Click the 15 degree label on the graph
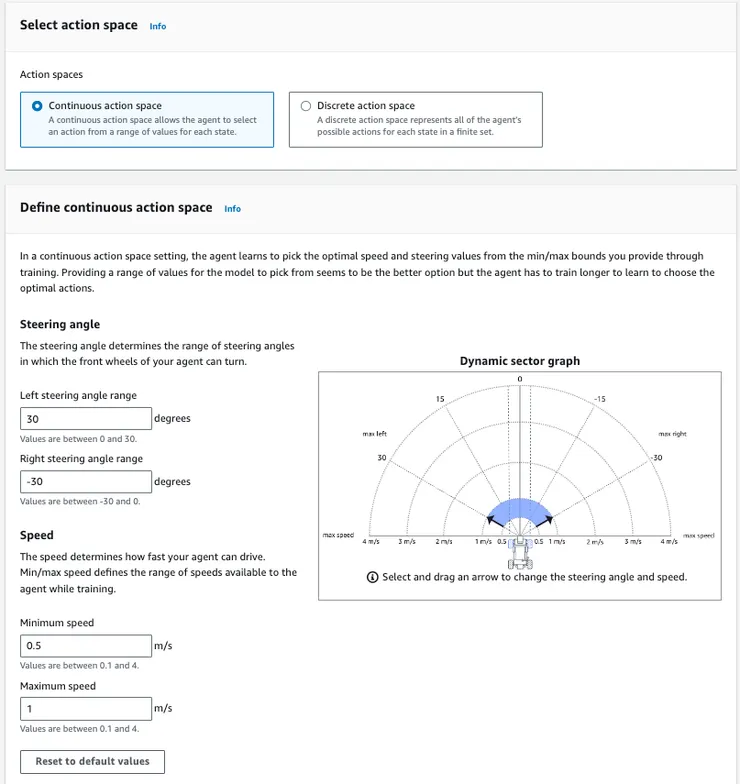Viewport: 740px width, 784px height. 440,399
